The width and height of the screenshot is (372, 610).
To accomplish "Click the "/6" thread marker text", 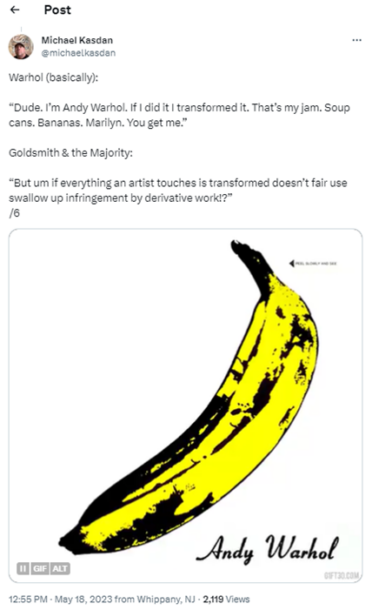I will click(14, 213).
